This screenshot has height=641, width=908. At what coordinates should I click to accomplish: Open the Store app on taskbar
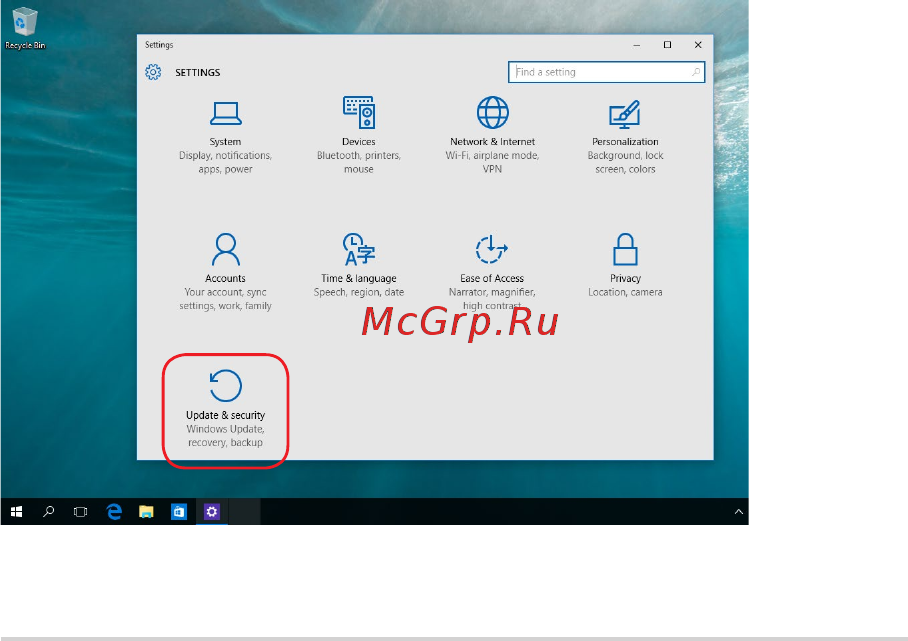[x=179, y=511]
